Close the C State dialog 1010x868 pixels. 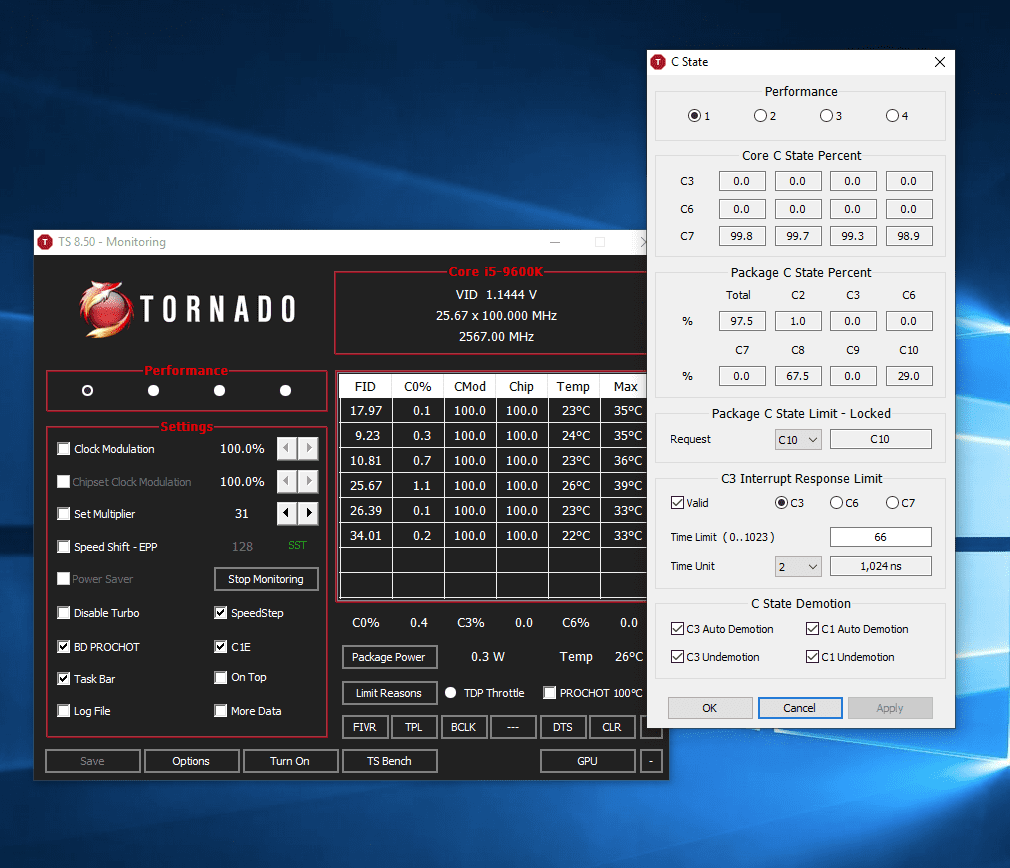940,62
